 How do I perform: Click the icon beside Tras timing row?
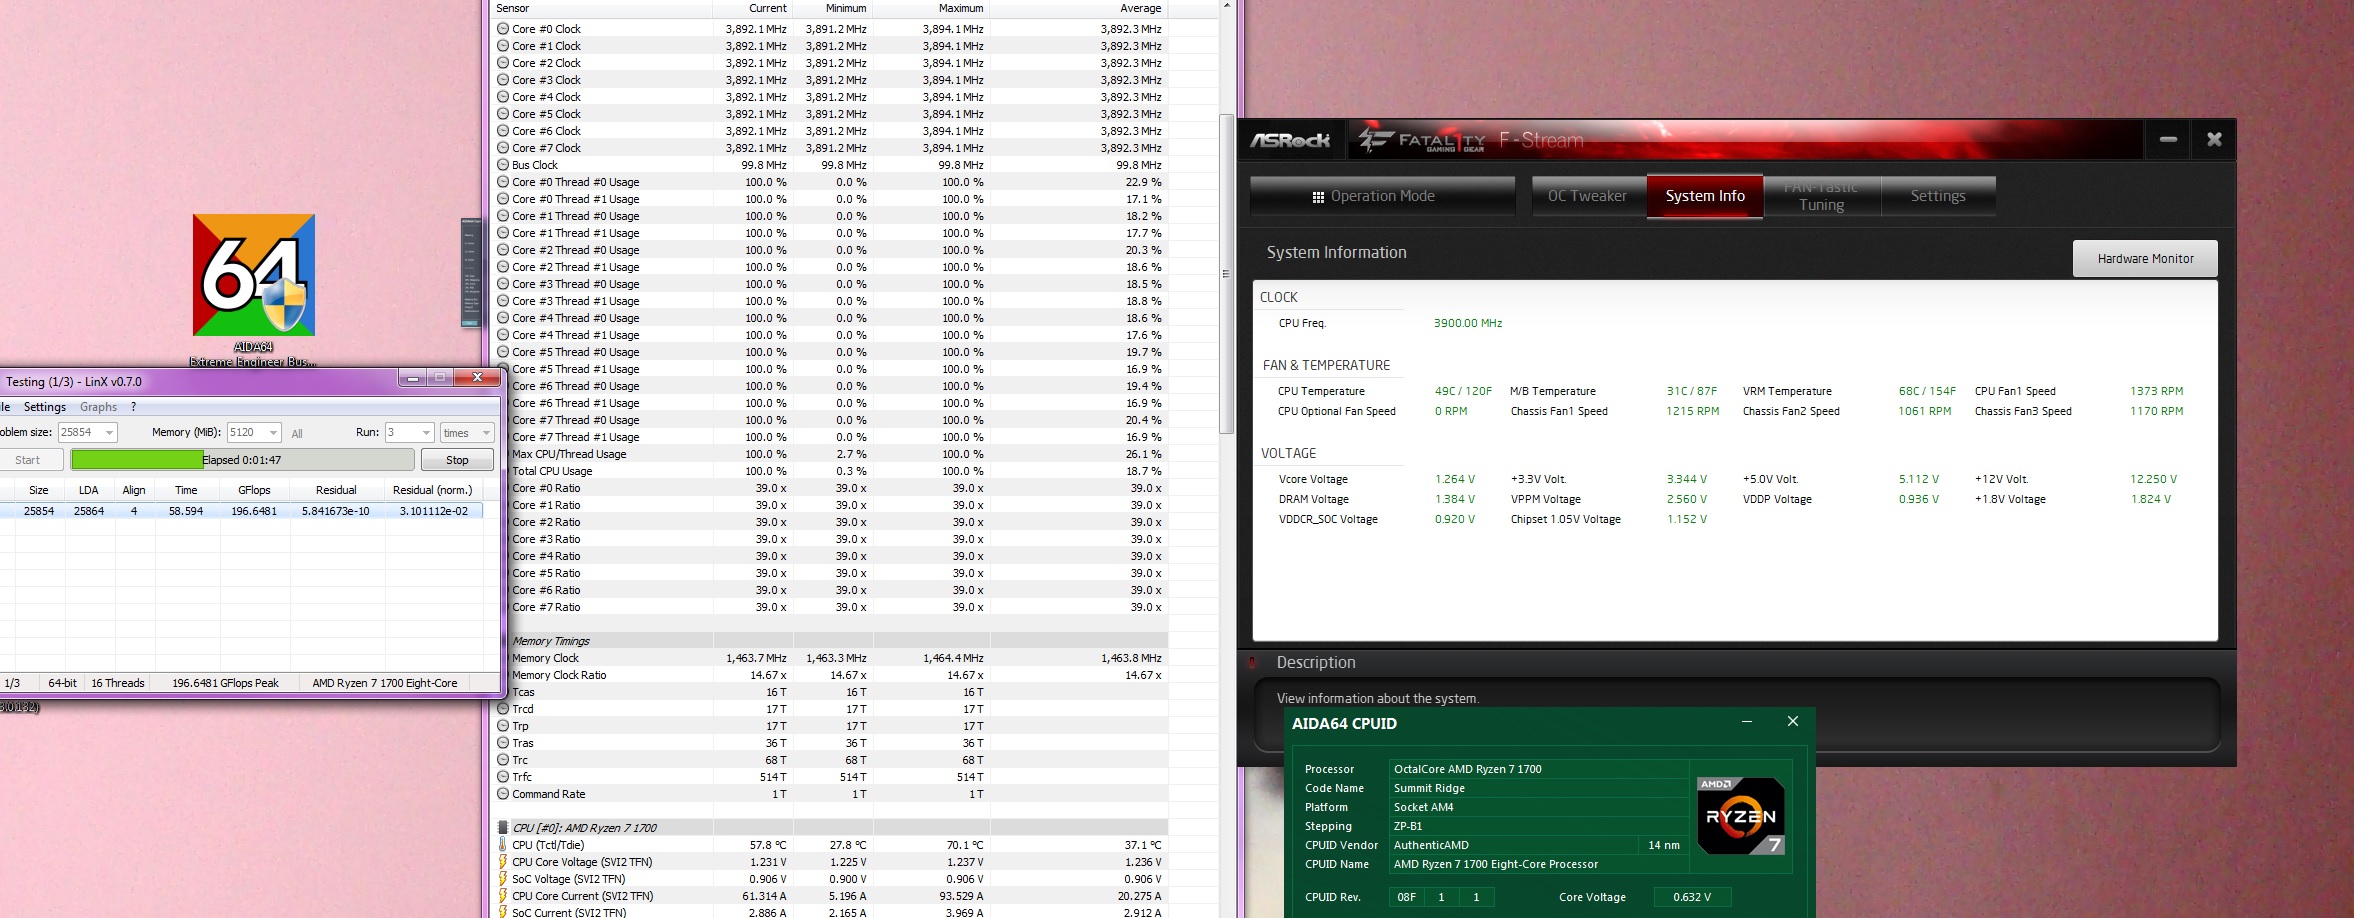(x=503, y=743)
